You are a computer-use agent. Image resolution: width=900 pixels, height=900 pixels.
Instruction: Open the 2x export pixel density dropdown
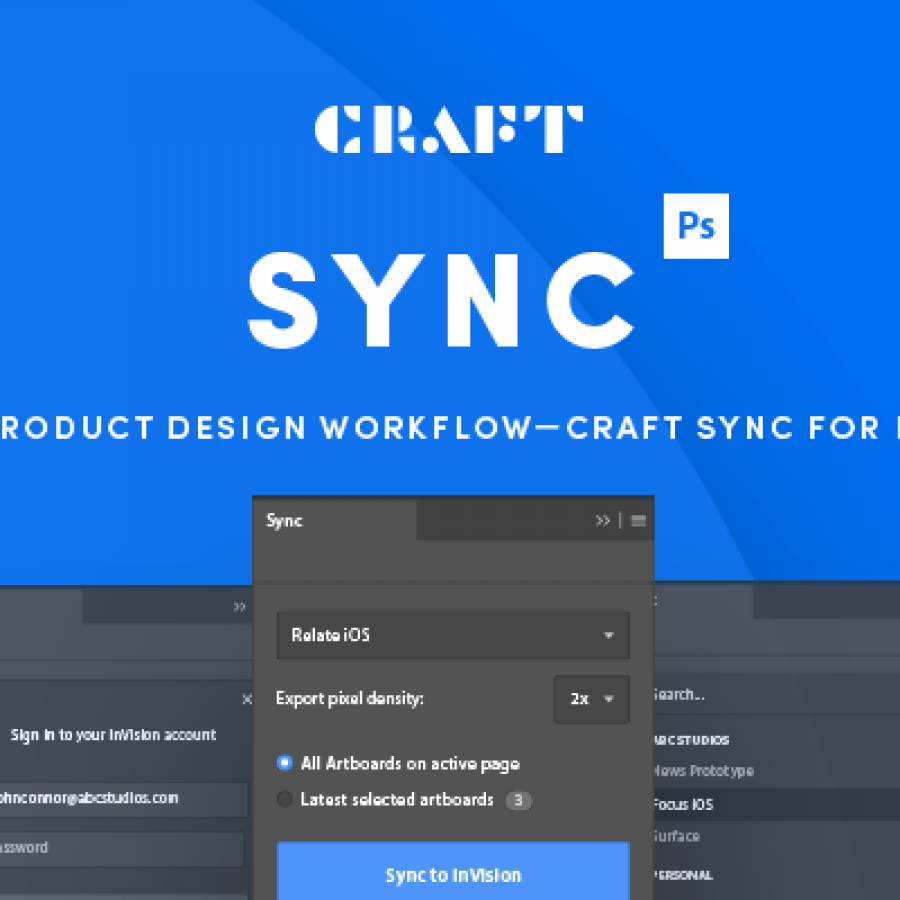[x=591, y=699]
